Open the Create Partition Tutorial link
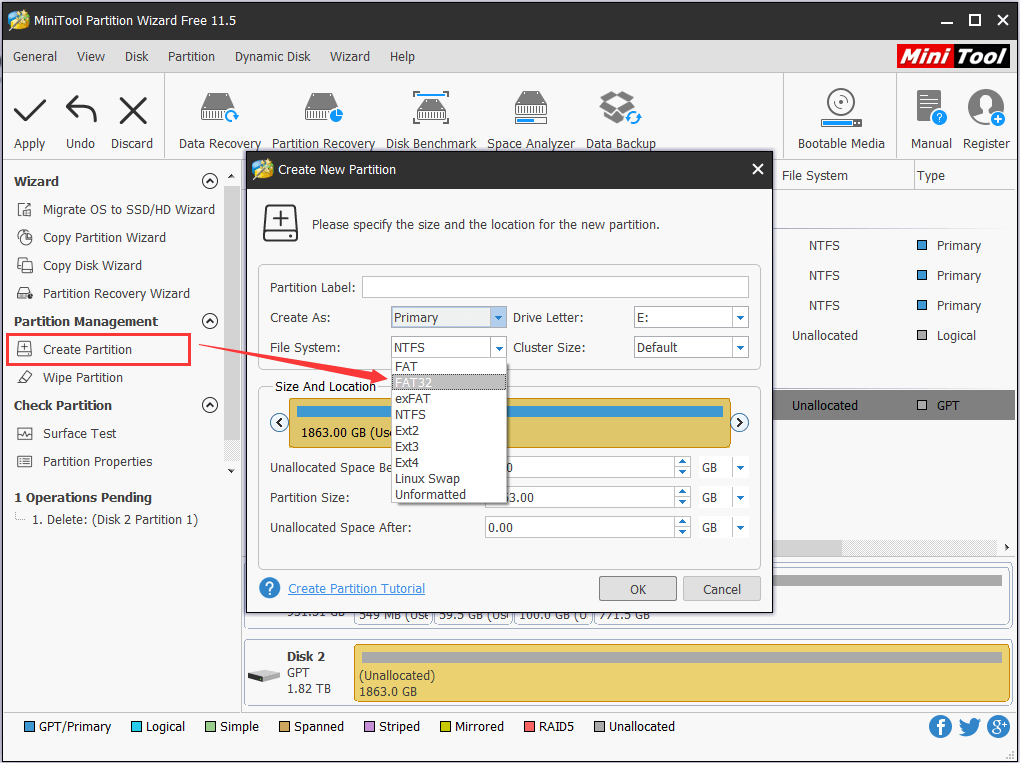 356,588
